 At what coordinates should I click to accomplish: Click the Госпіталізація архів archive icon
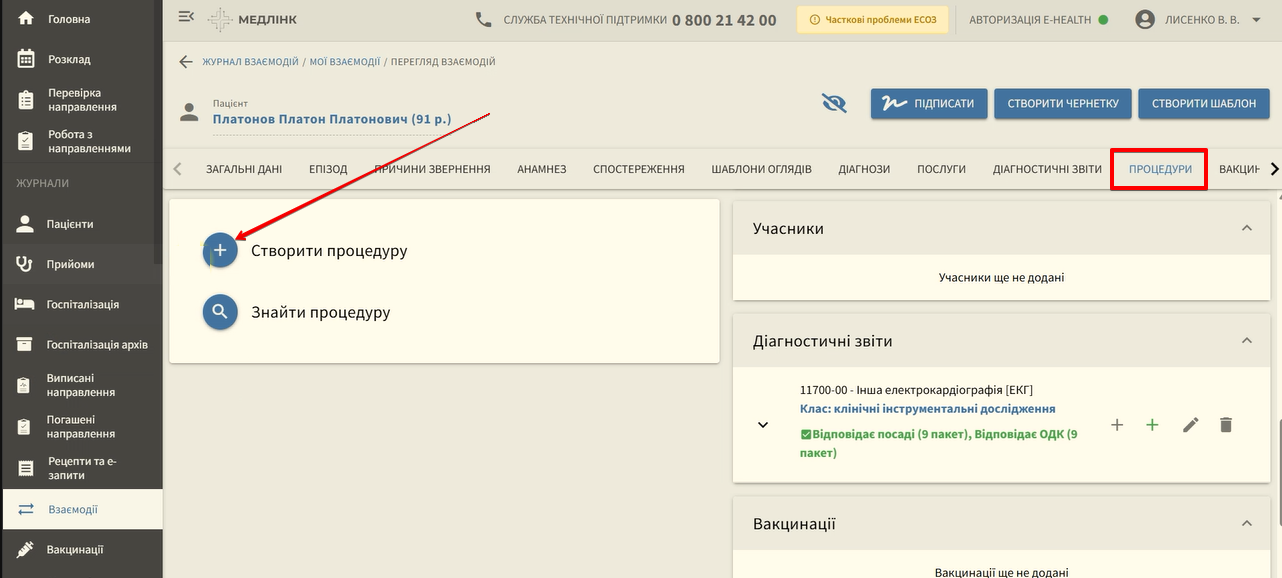[x=26, y=344]
